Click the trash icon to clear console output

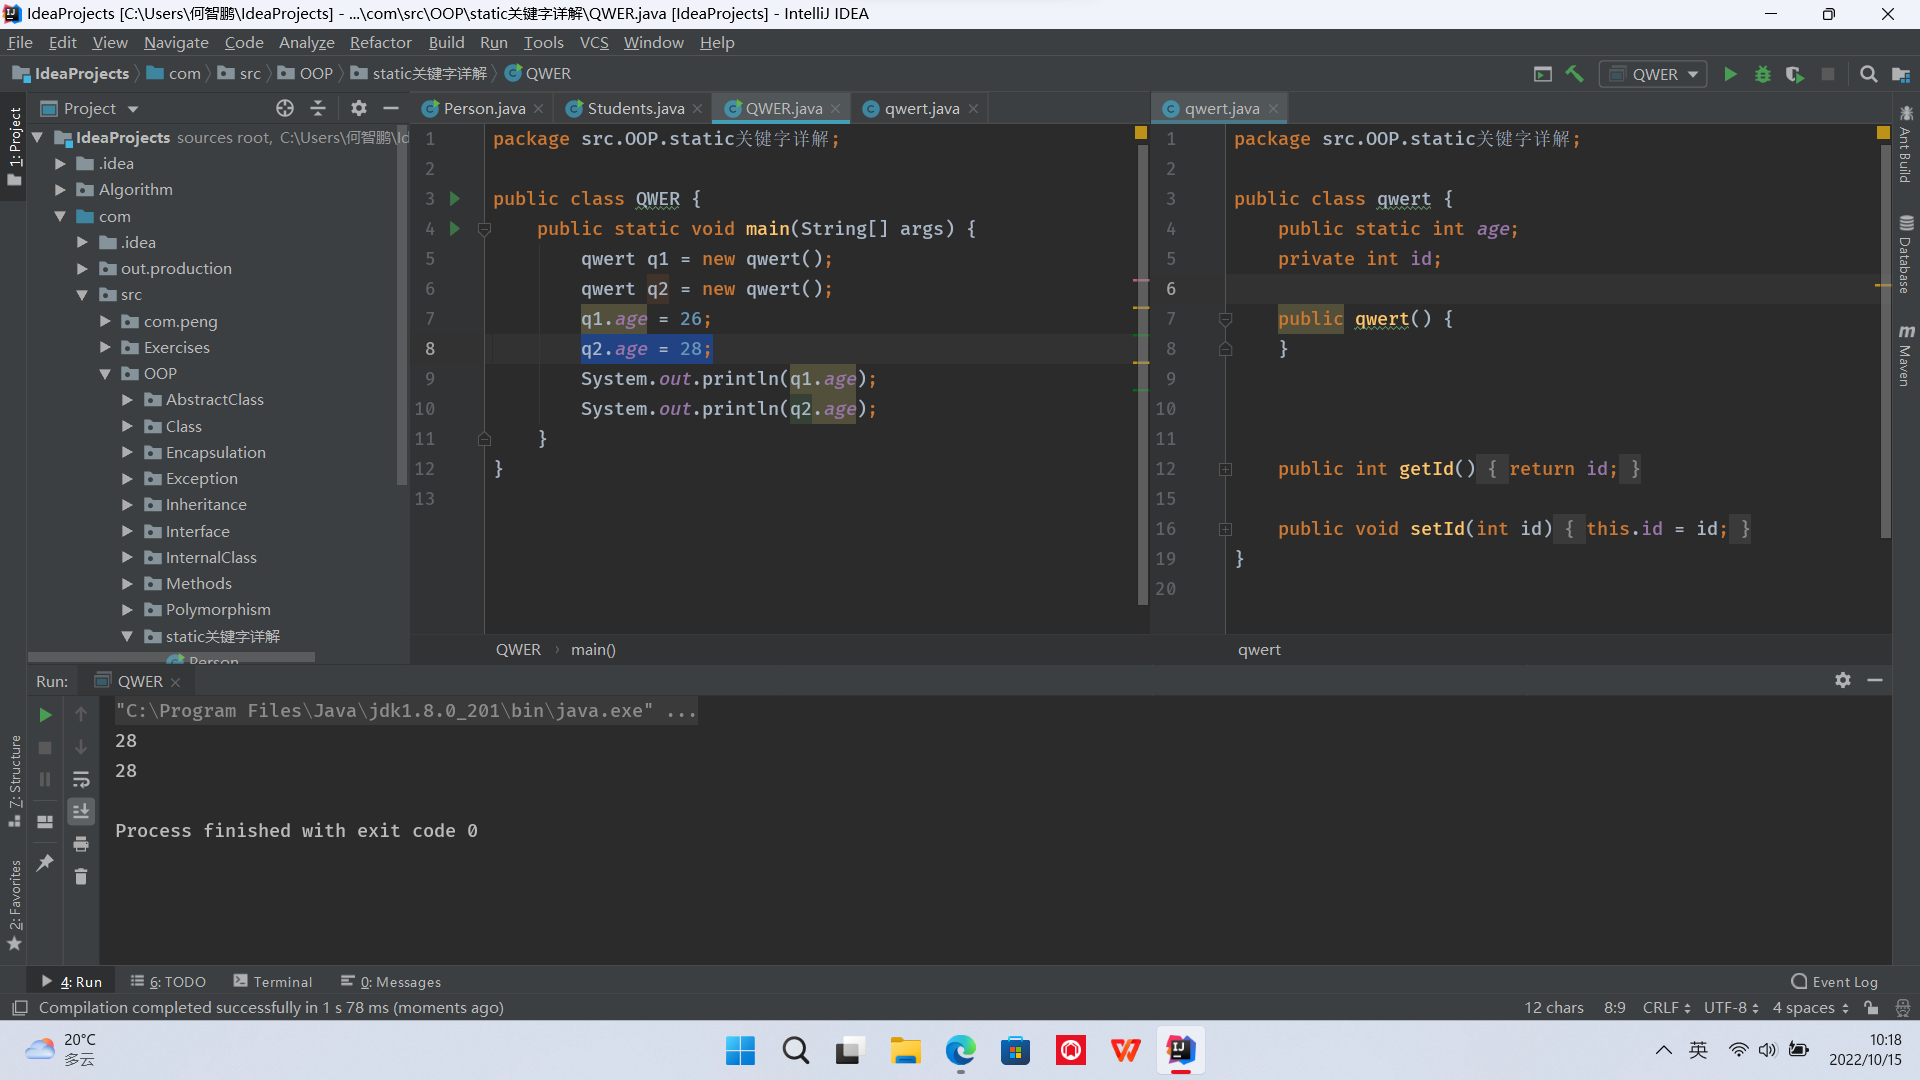[x=81, y=877]
